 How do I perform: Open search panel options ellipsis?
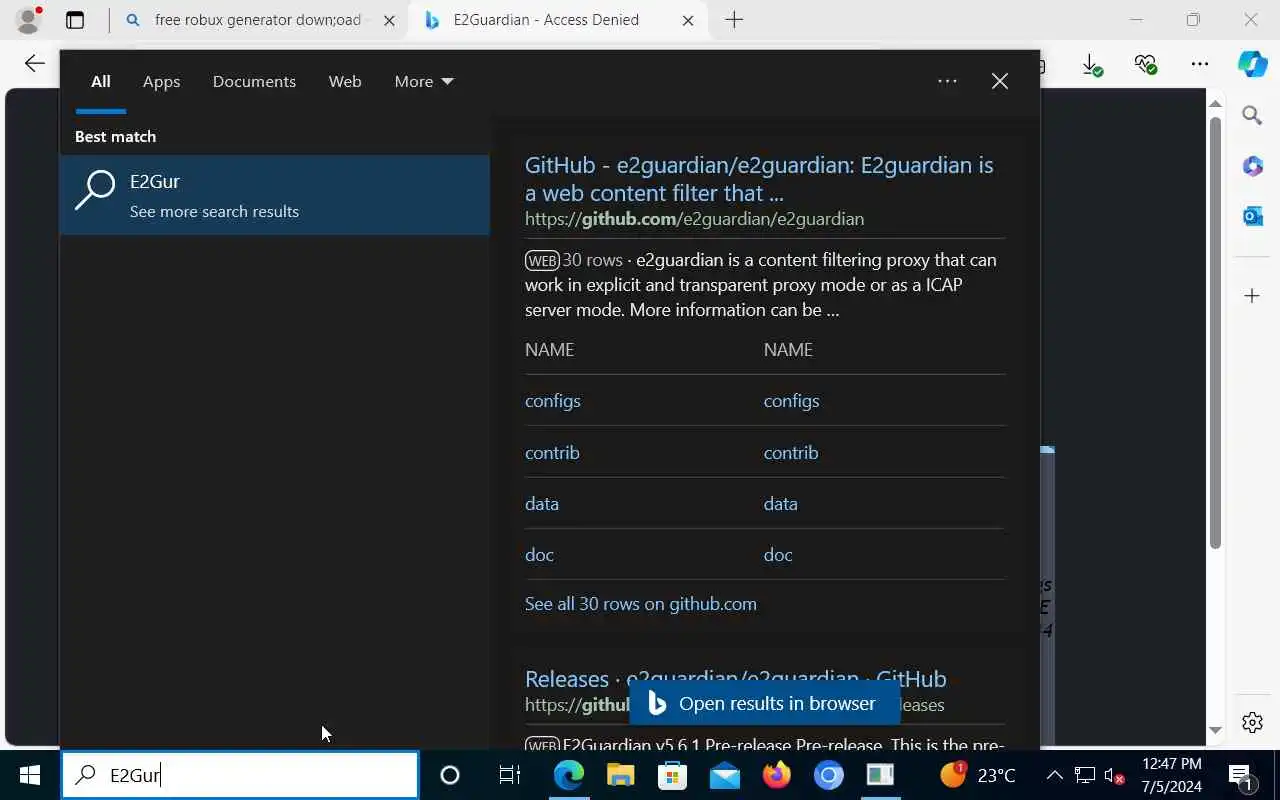click(947, 81)
